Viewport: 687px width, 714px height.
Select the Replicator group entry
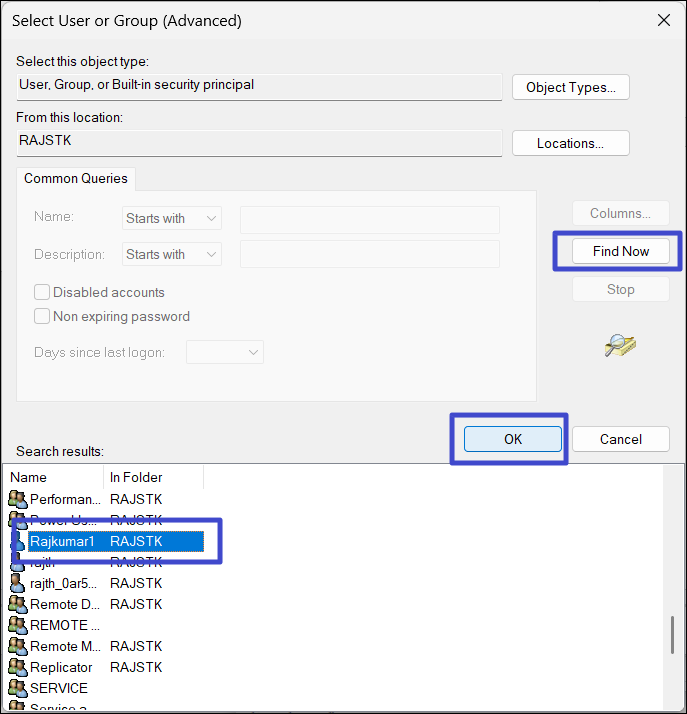pos(106,667)
